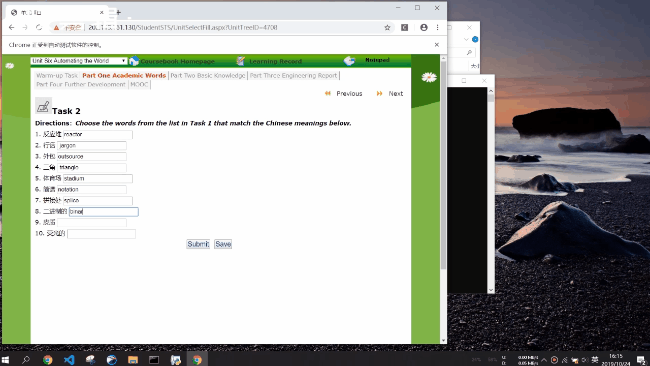The height and width of the screenshot is (366, 650).
Task: Click the daisy flower icon on right
Action: pyautogui.click(x=429, y=77)
